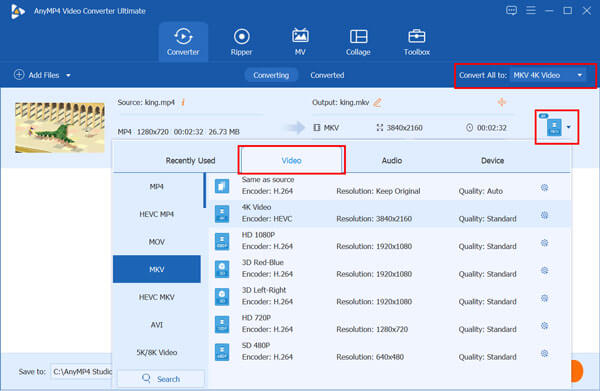Click the 'Source: king.mp4' label
Viewport: 600px width, 391px height.
pos(146,102)
